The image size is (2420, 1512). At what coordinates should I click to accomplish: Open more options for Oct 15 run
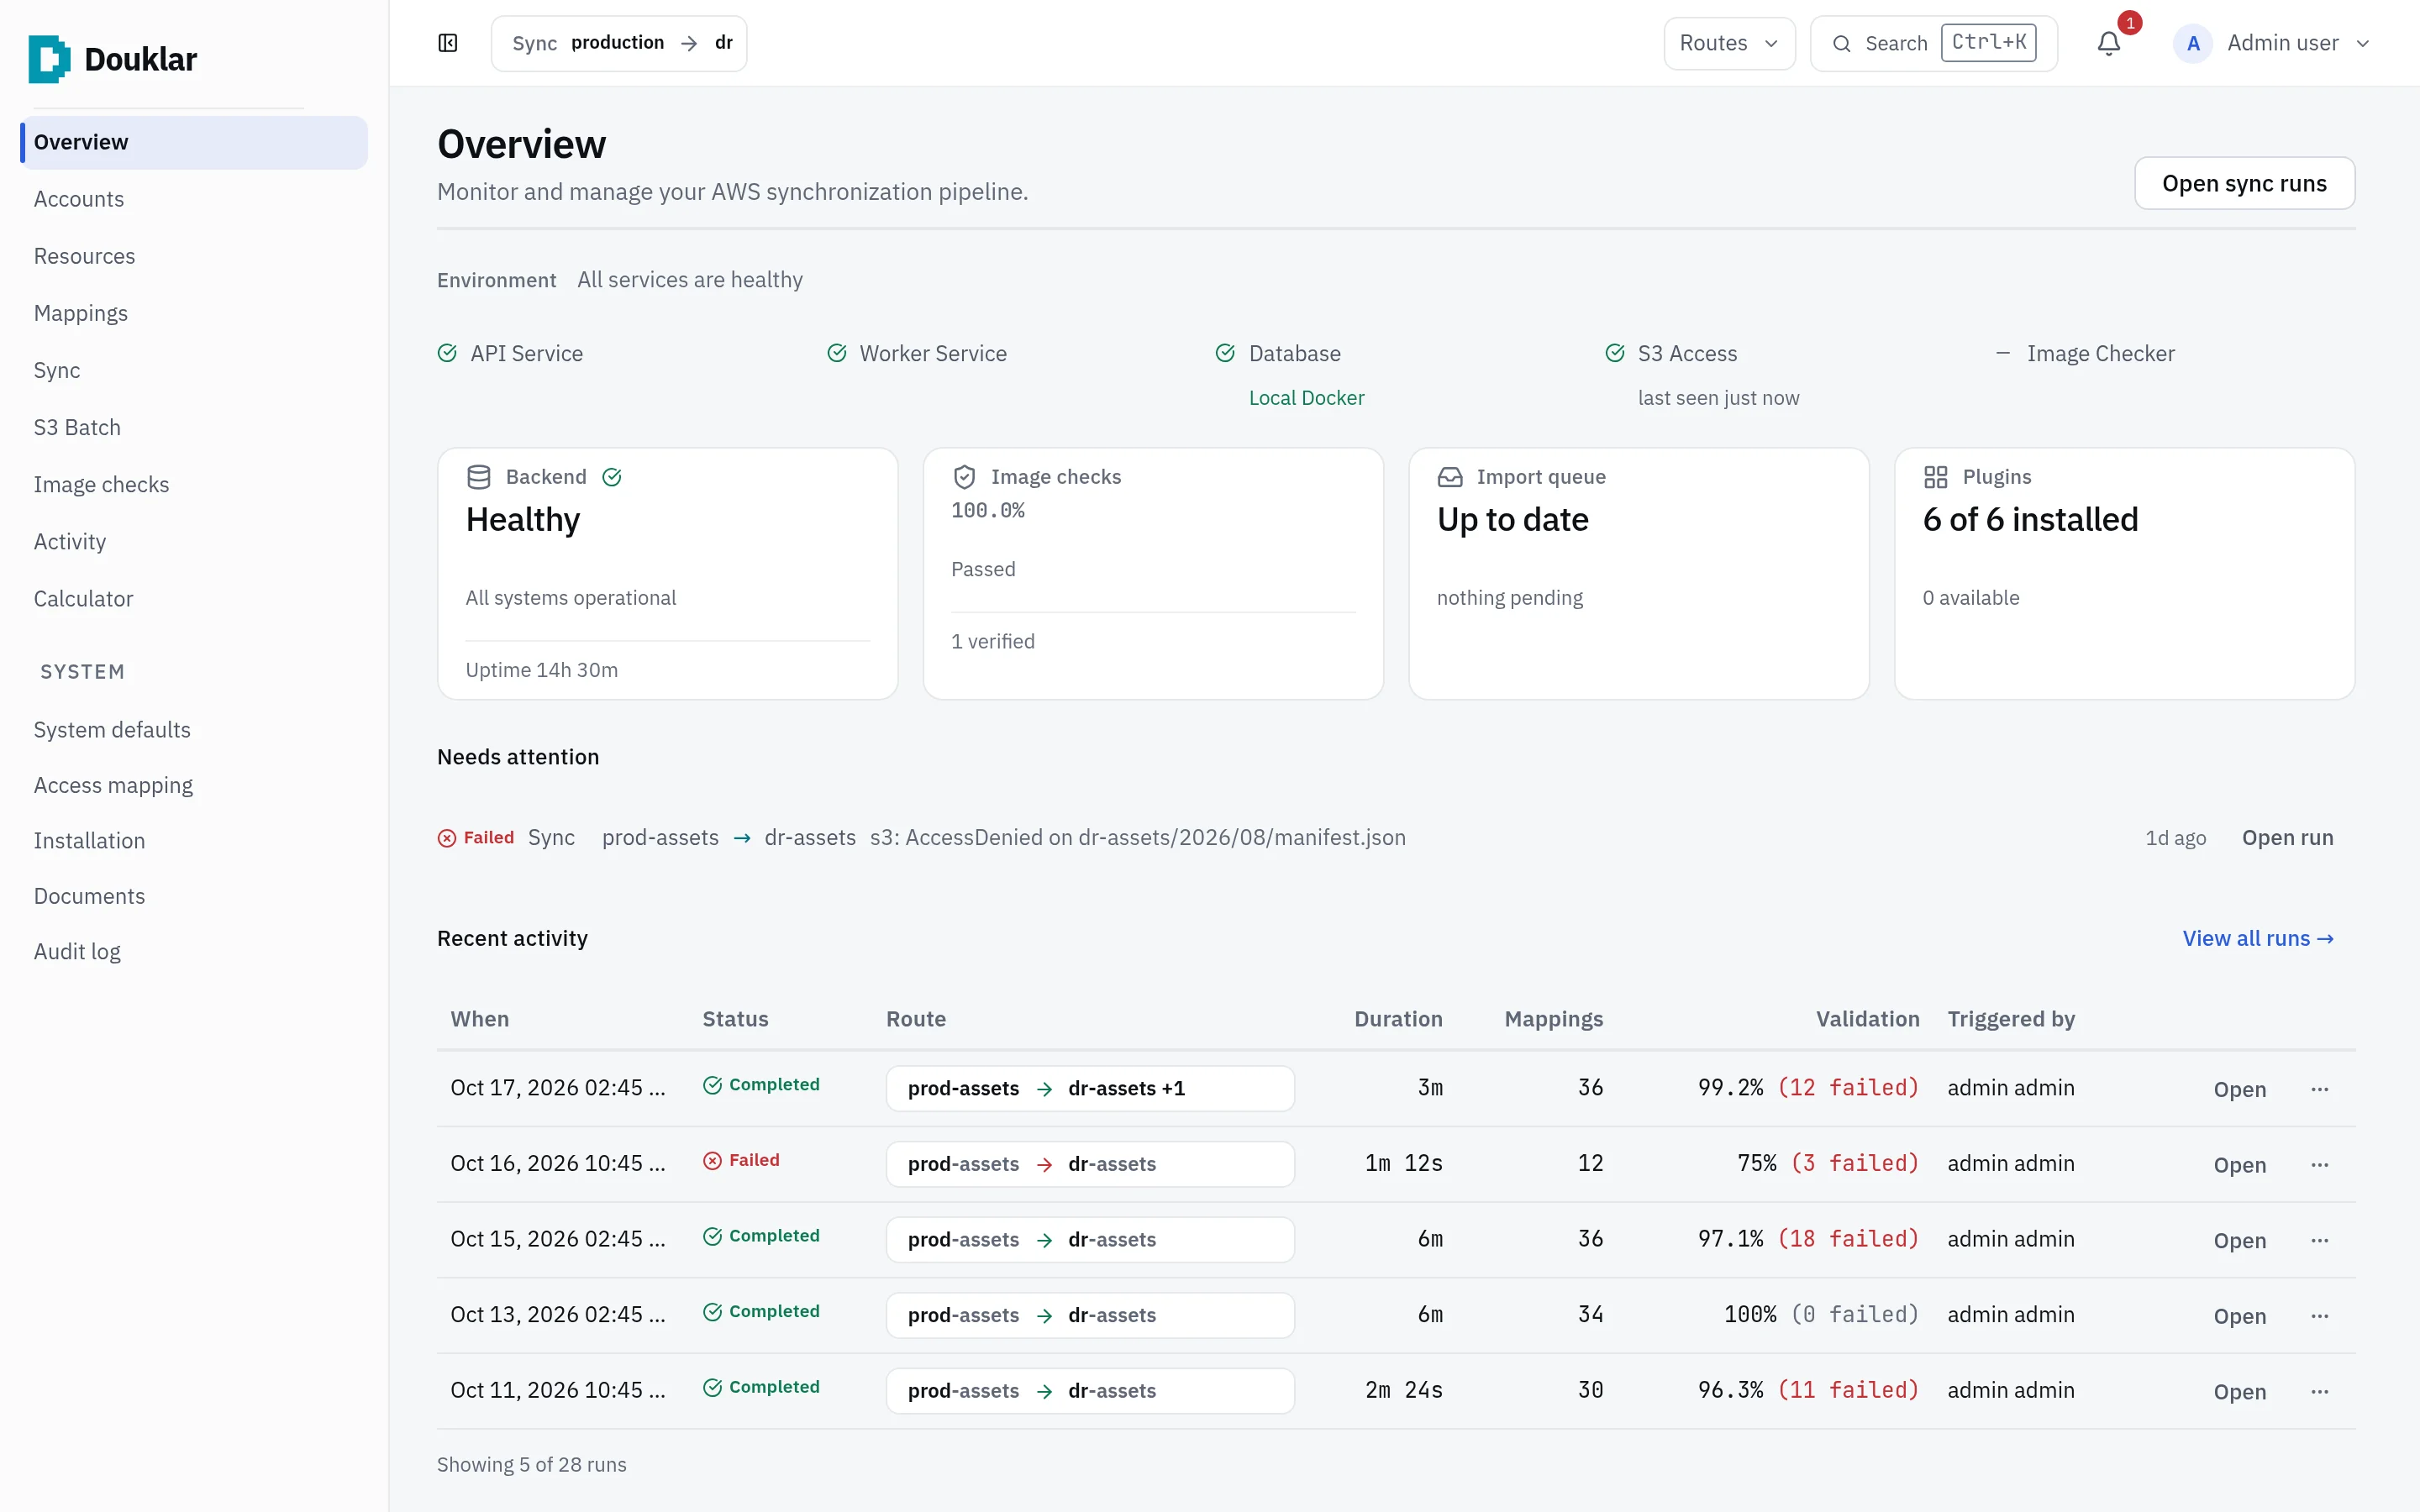tap(2320, 1241)
